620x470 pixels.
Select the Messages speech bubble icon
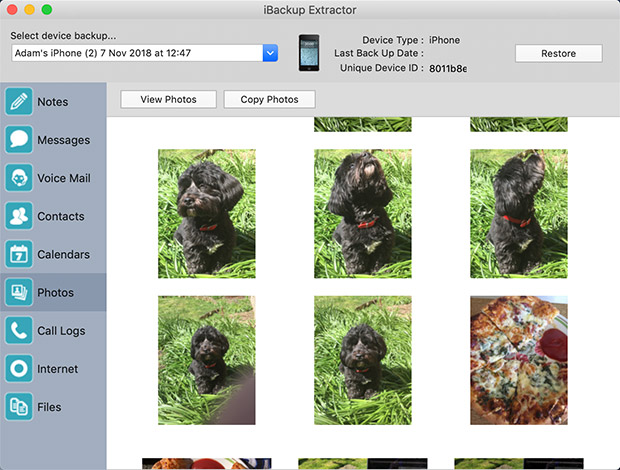pos(19,140)
